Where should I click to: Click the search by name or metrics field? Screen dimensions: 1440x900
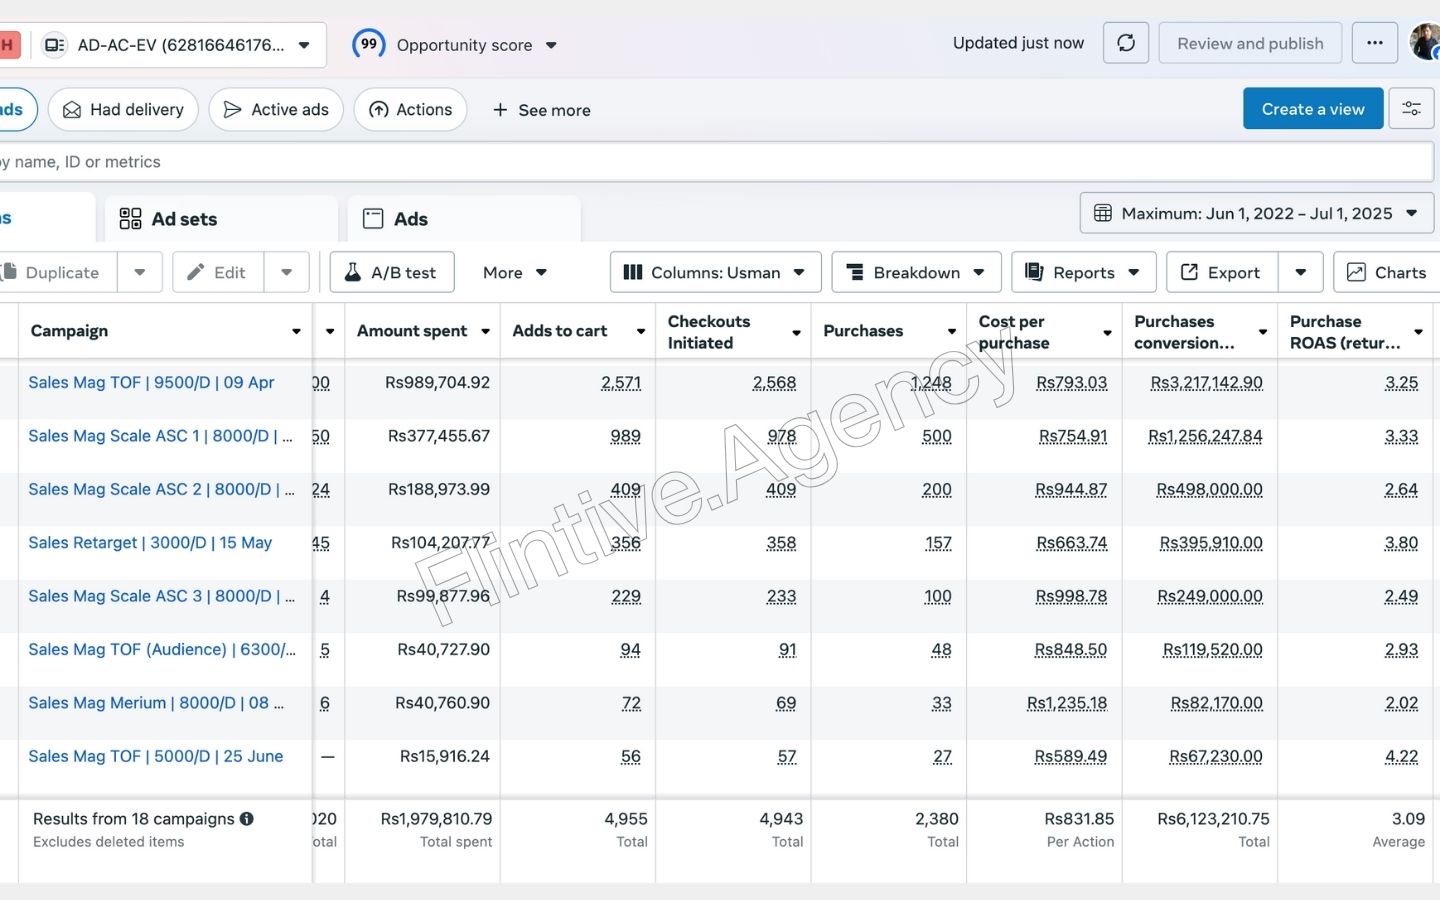tap(700, 162)
